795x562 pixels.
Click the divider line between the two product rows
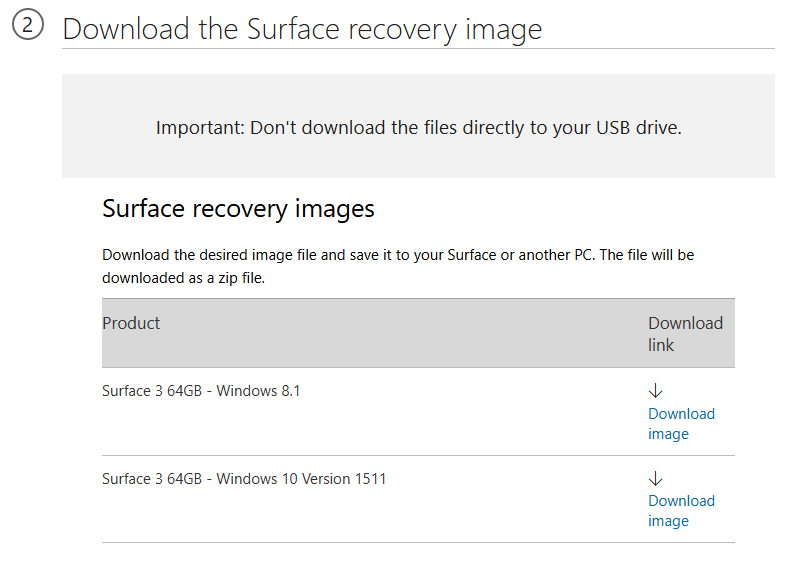(400, 456)
